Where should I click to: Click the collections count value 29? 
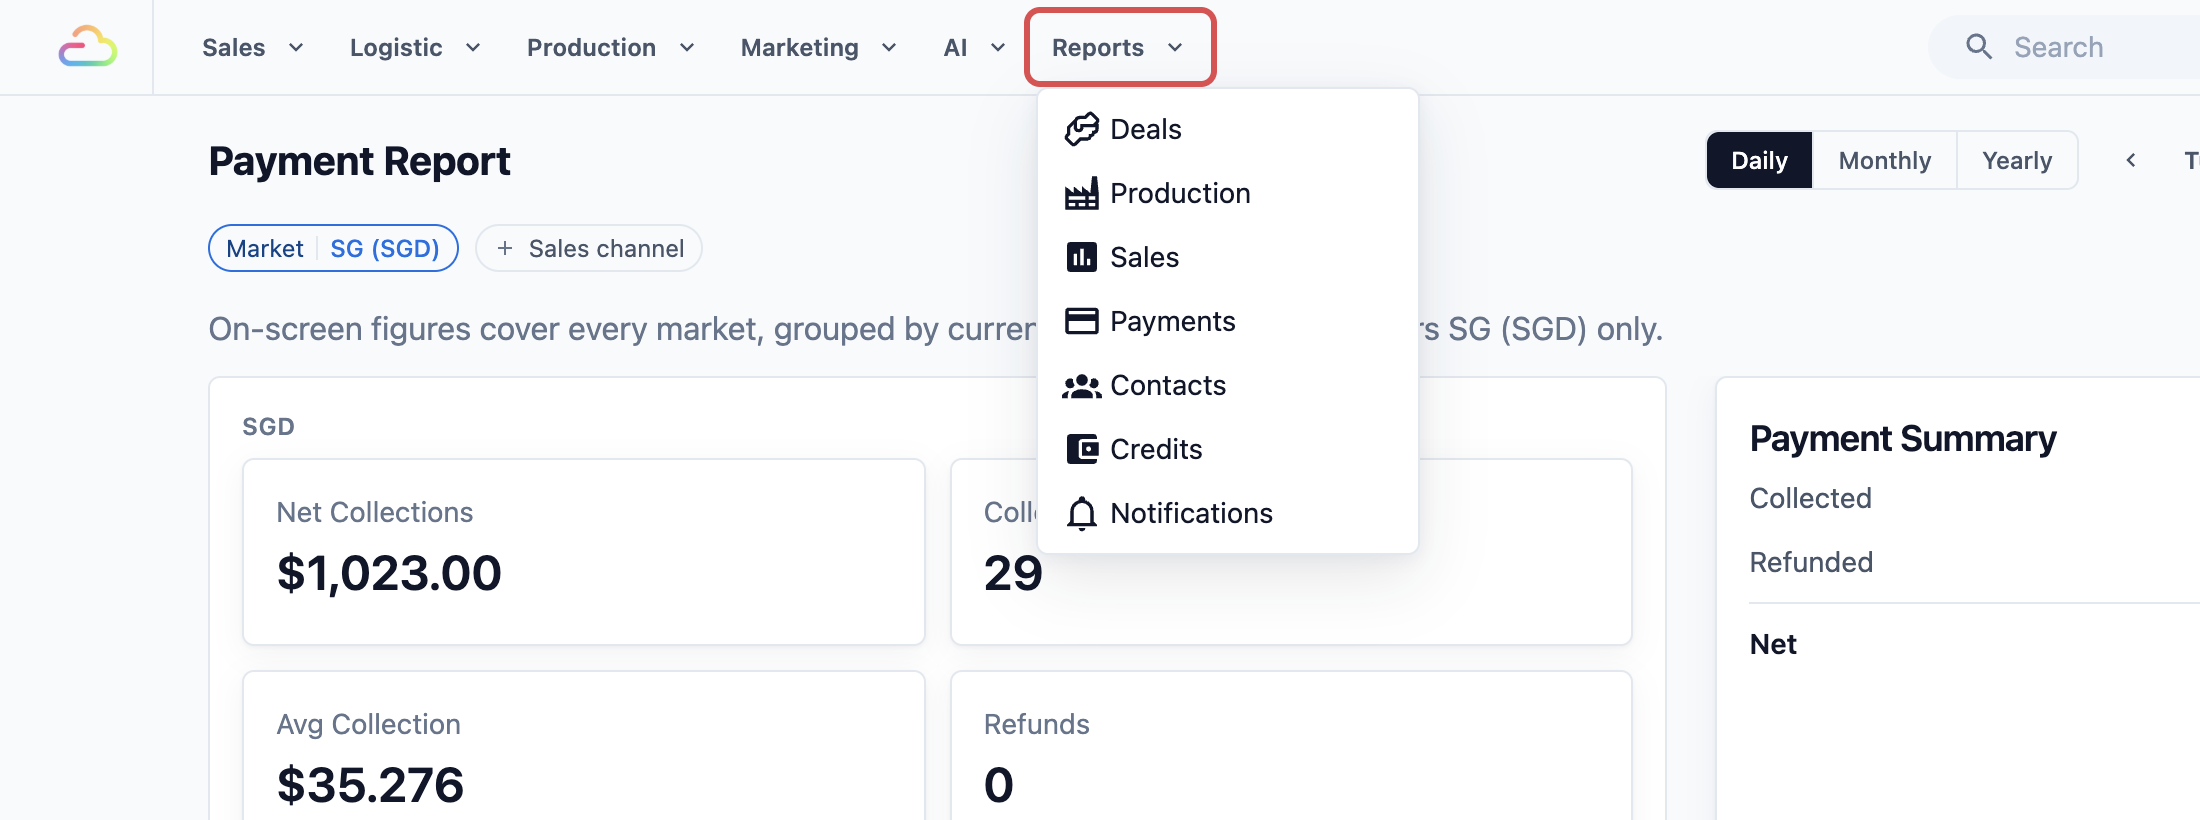(x=1013, y=573)
